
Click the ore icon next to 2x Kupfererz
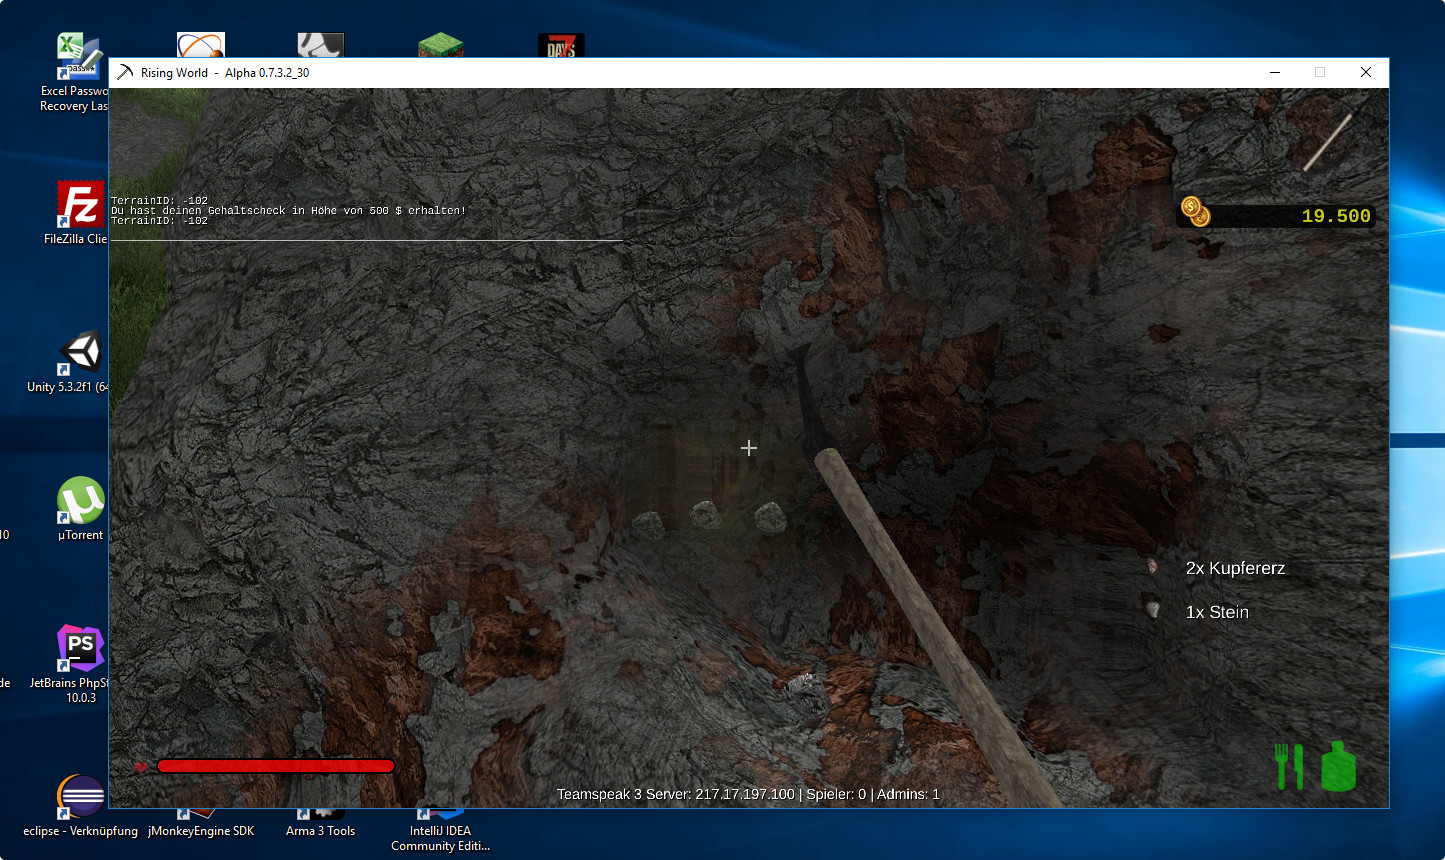pos(1153,567)
